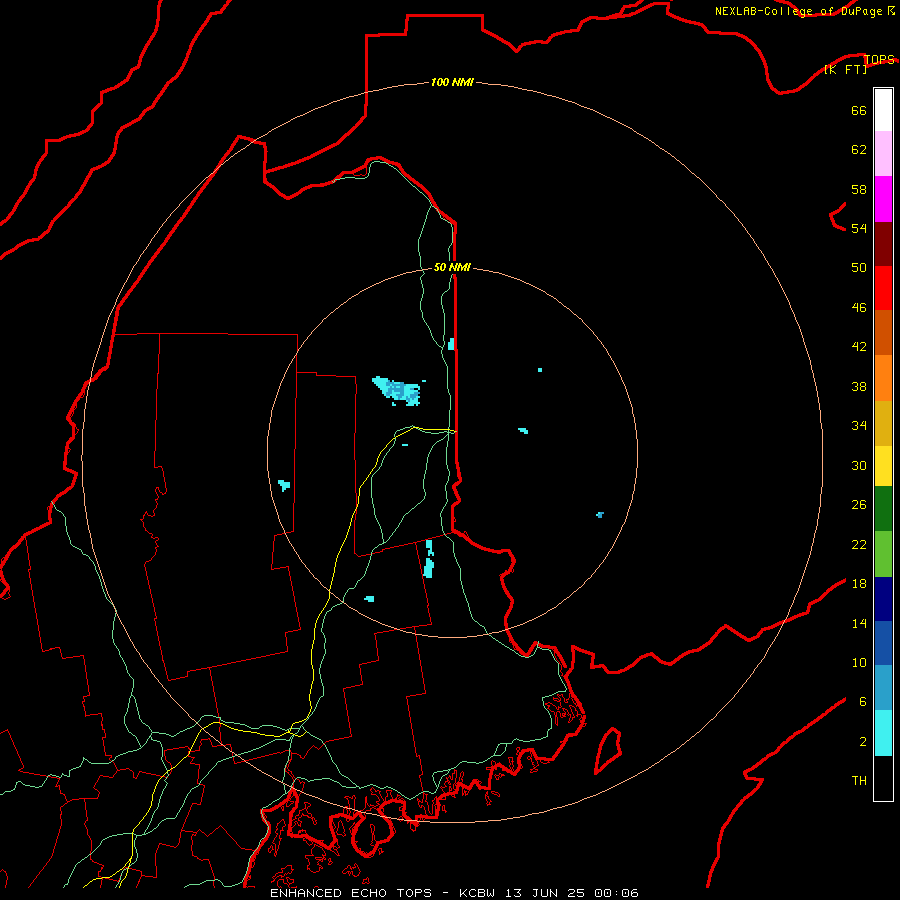Click the legend value 34

[x=859, y=426]
